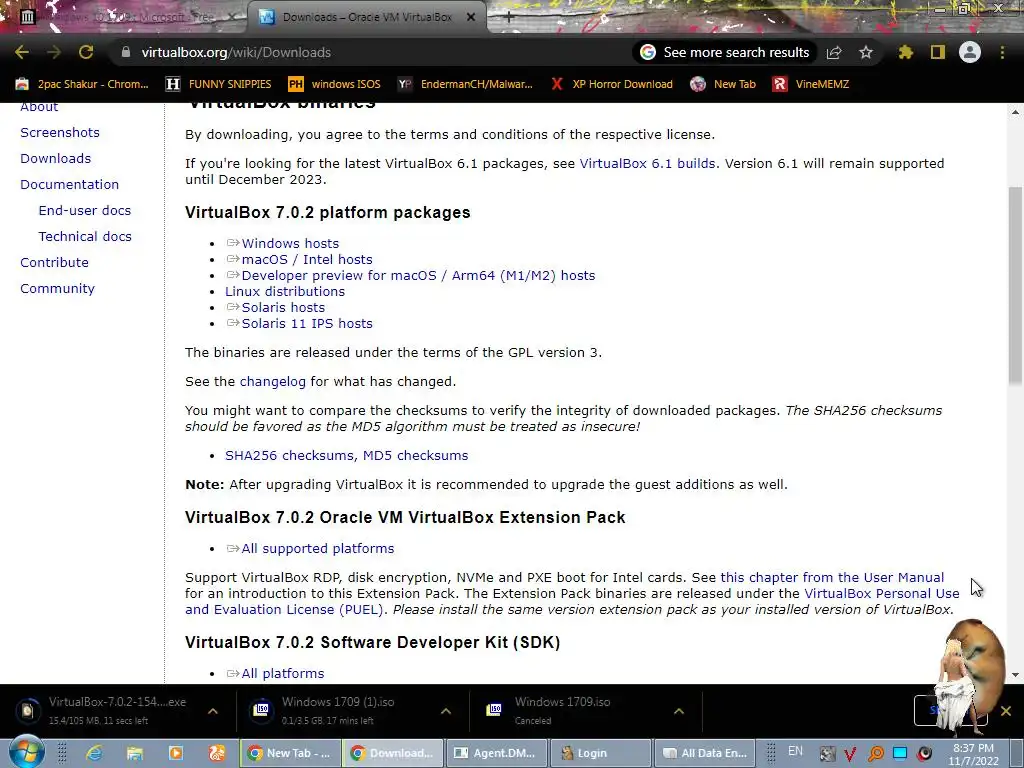Click See more search results chip
Viewport: 1024px width, 768px height.
coord(725,52)
